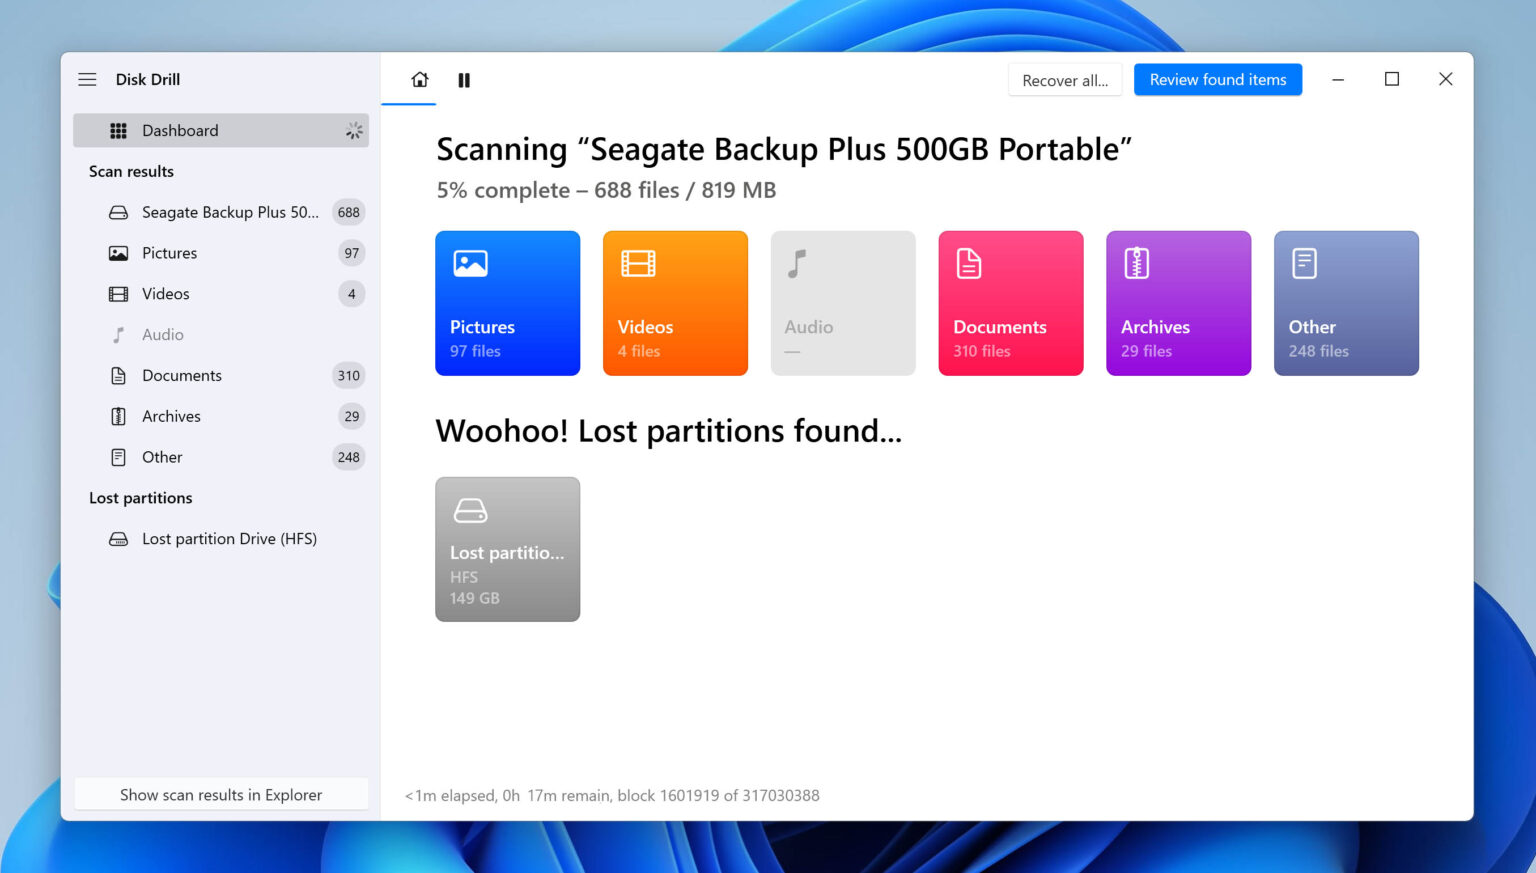
Task: Pause the scan with the pause icon
Action: [464, 80]
